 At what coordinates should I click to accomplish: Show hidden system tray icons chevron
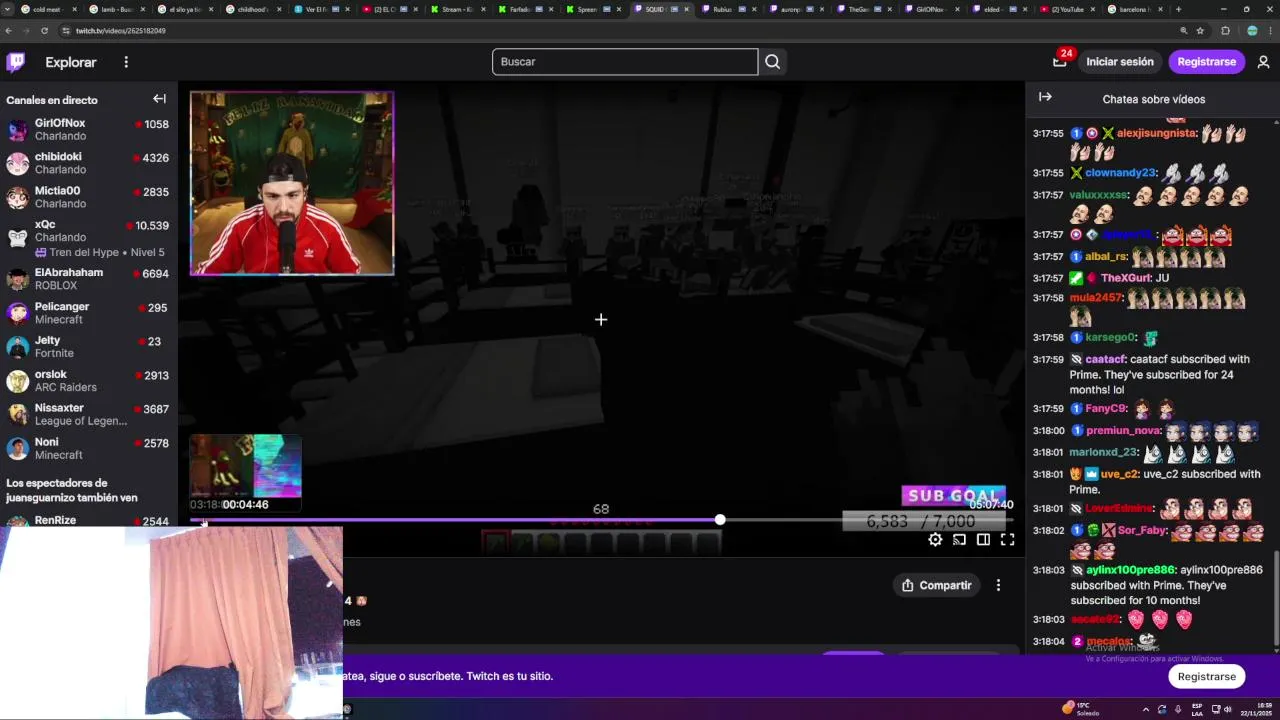1146,709
